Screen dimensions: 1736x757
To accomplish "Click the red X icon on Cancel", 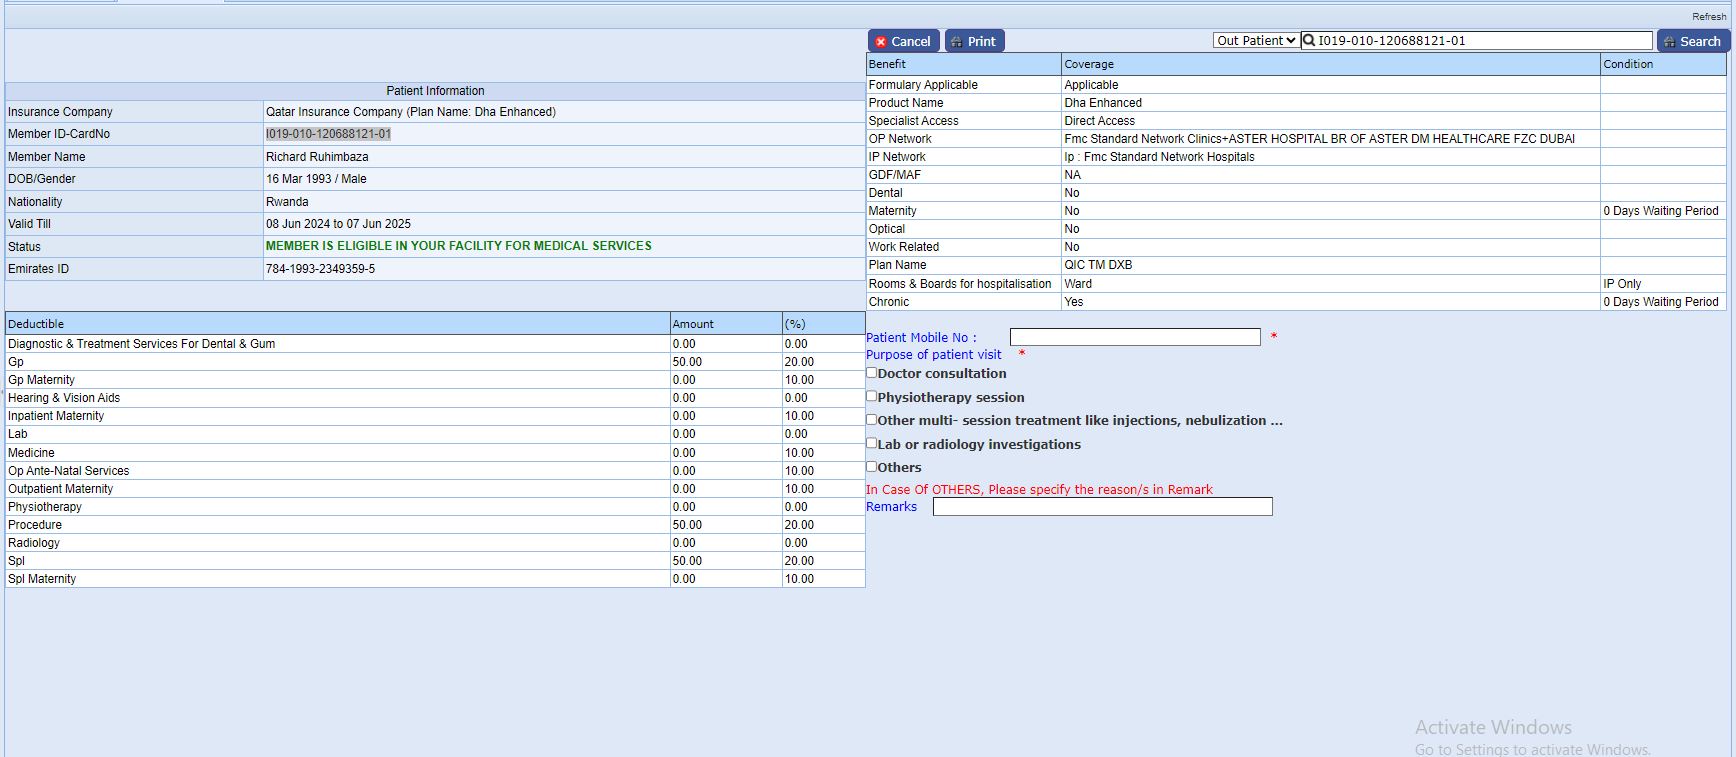I will [x=880, y=42].
